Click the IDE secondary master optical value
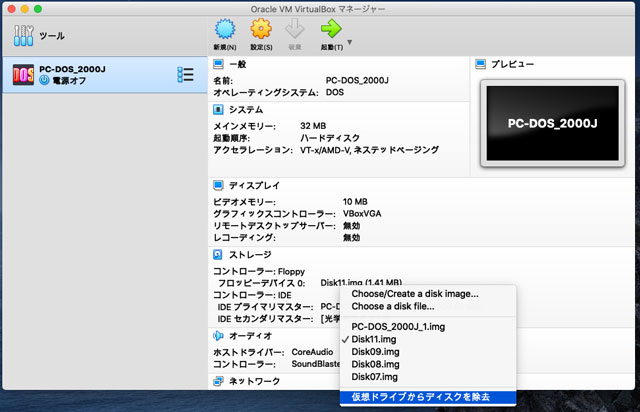Image resolution: width=640 pixels, height=412 pixels. (x=330, y=319)
